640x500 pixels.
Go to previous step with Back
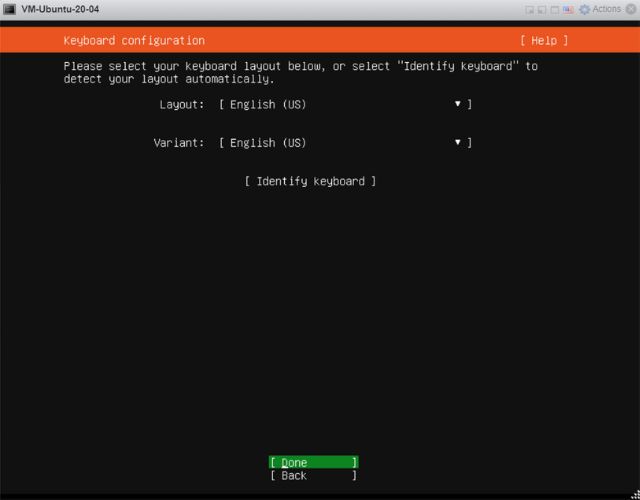pyautogui.click(x=313, y=476)
